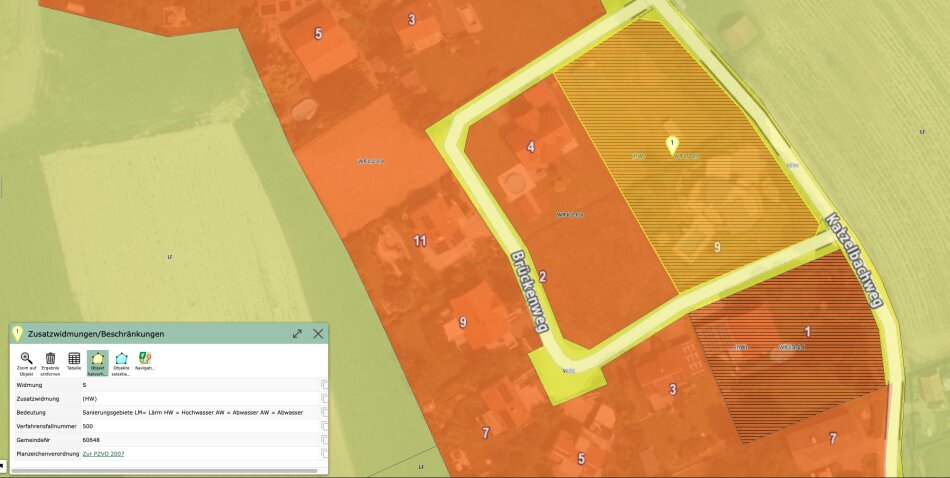Click the yellow pin in the panel header
Viewport: 950px width, 478px height.
point(18,334)
